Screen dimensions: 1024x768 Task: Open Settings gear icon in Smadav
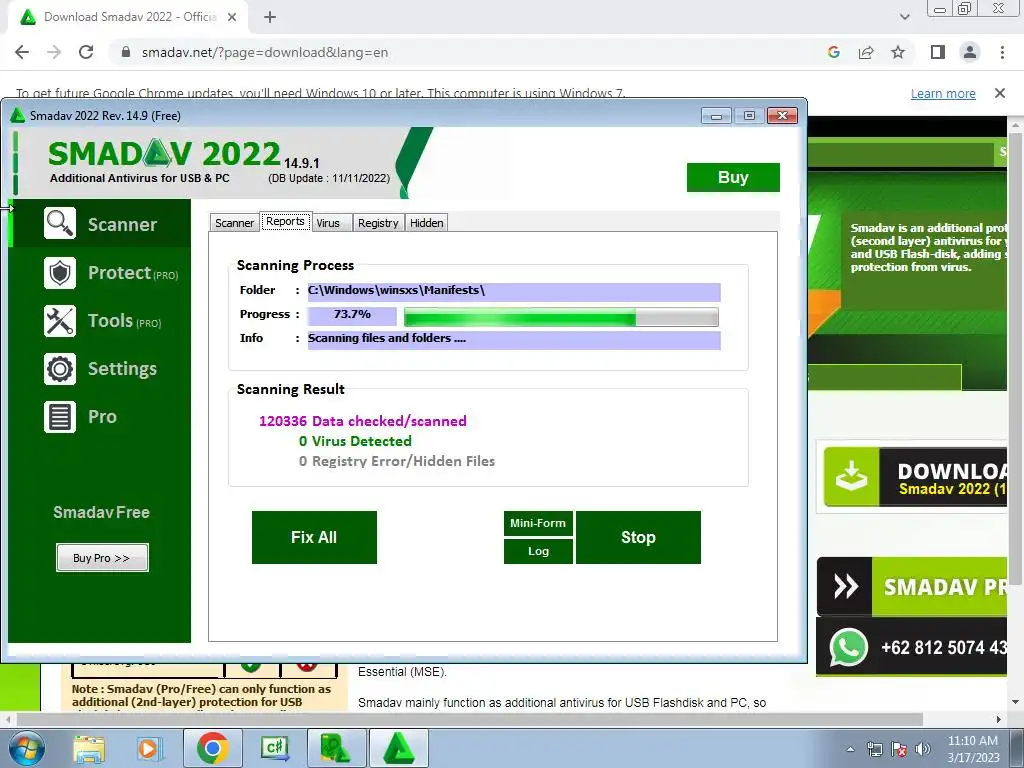(60, 369)
